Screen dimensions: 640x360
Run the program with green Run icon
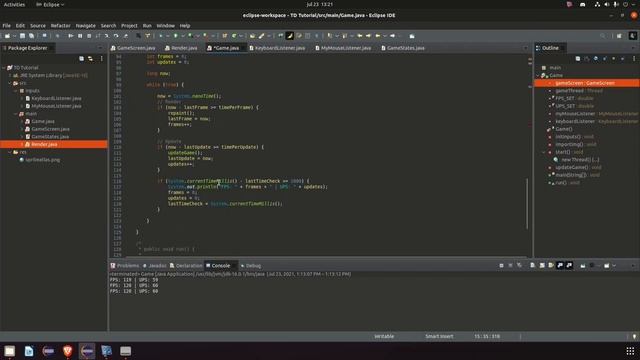(176, 36)
